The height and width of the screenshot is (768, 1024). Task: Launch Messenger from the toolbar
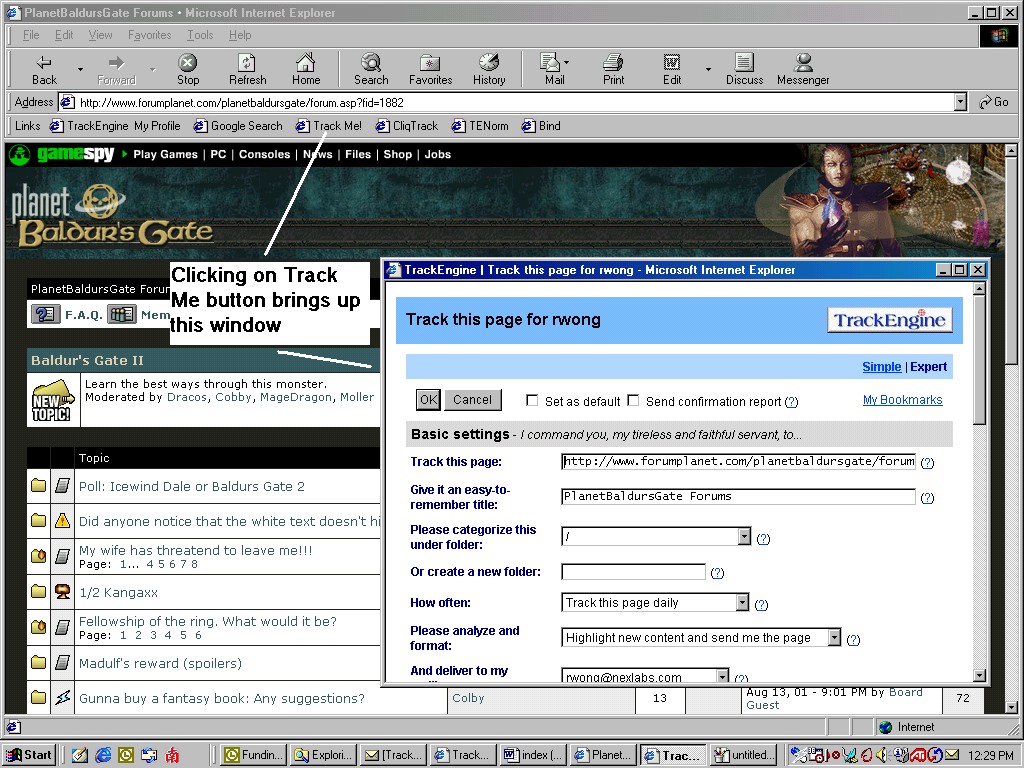(x=803, y=69)
